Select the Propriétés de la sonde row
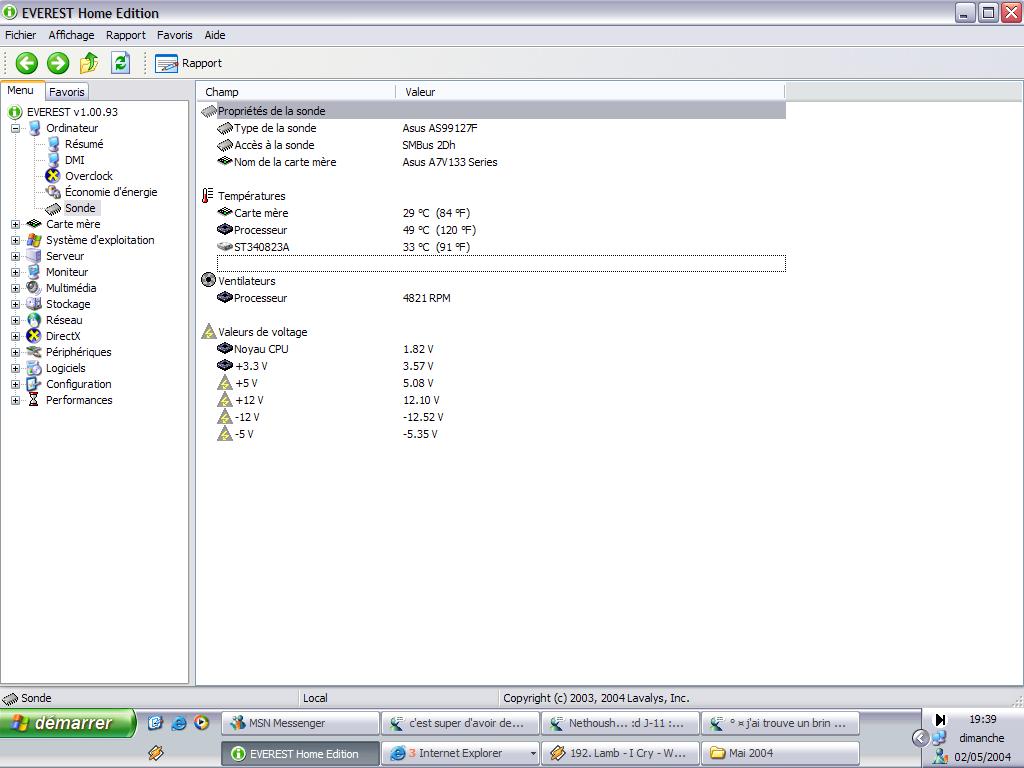Image resolution: width=1024 pixels, height=768 pixels. pyautogui.click(x=492, y=111)
